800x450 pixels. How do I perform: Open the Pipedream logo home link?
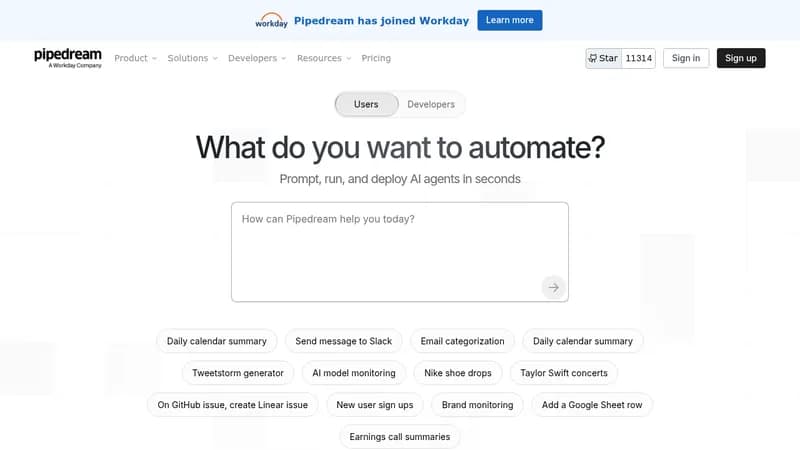point(68,58)
